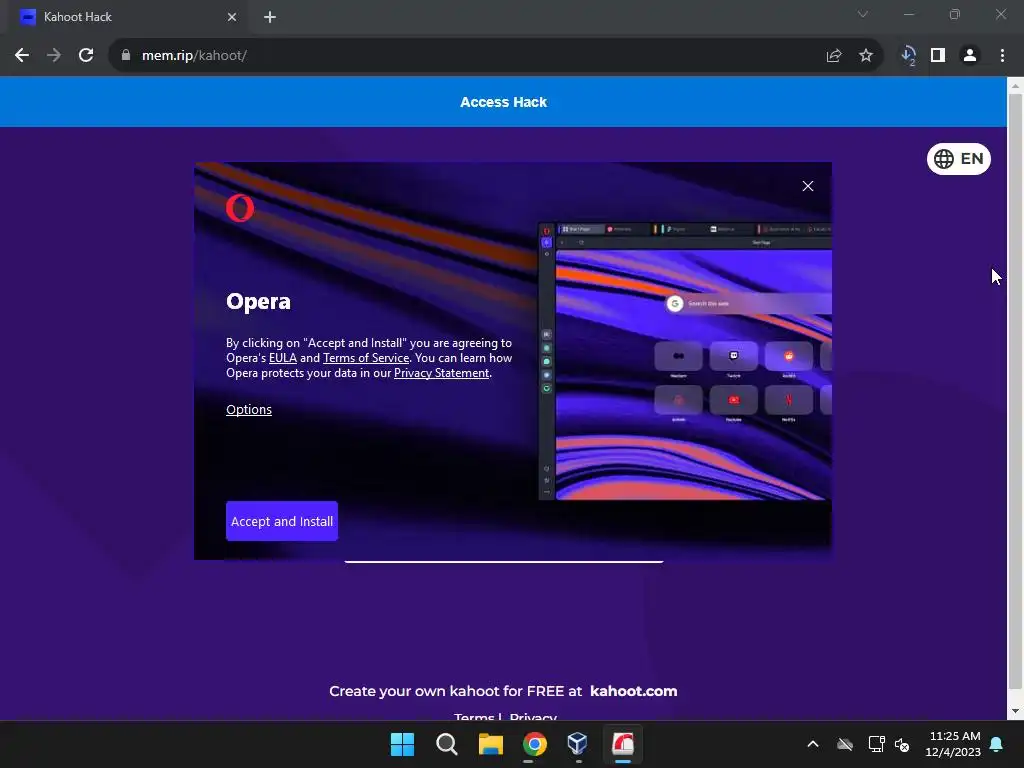Screen dimensions: 1024x768
Task: Select the Kahoot Hack tab
Action: point(124,17)
